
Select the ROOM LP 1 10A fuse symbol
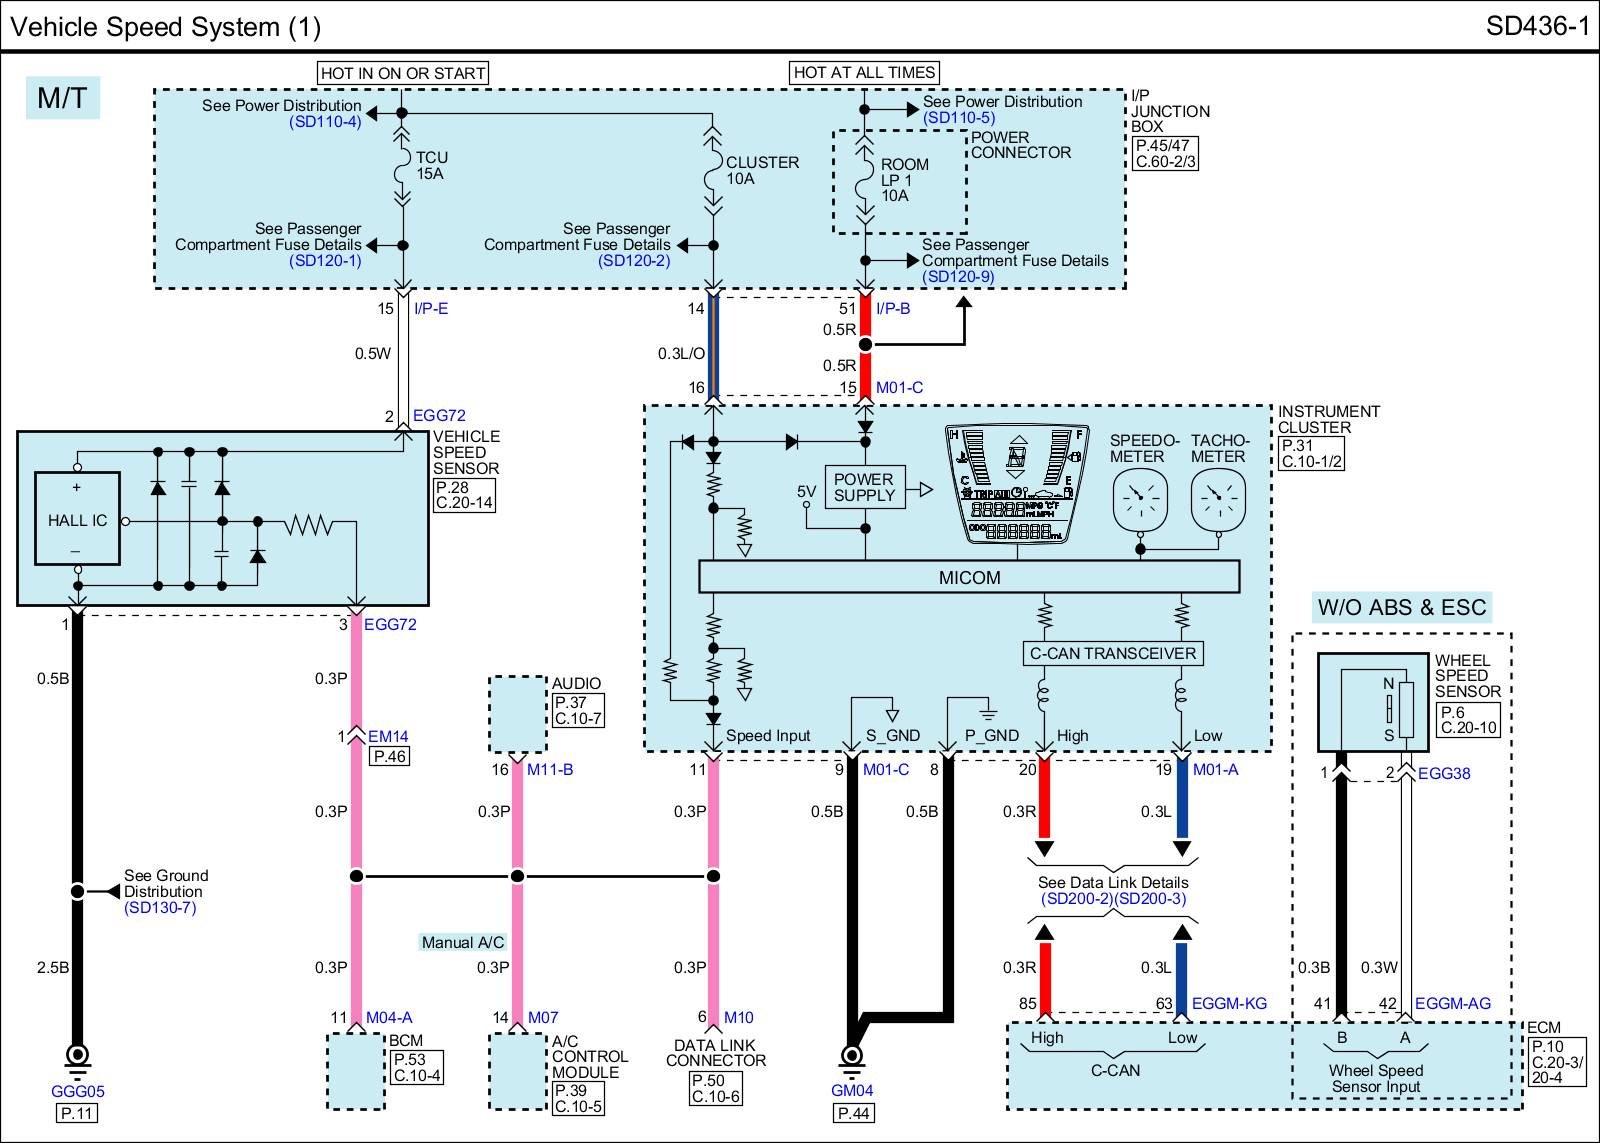click(x=866, y=180)
